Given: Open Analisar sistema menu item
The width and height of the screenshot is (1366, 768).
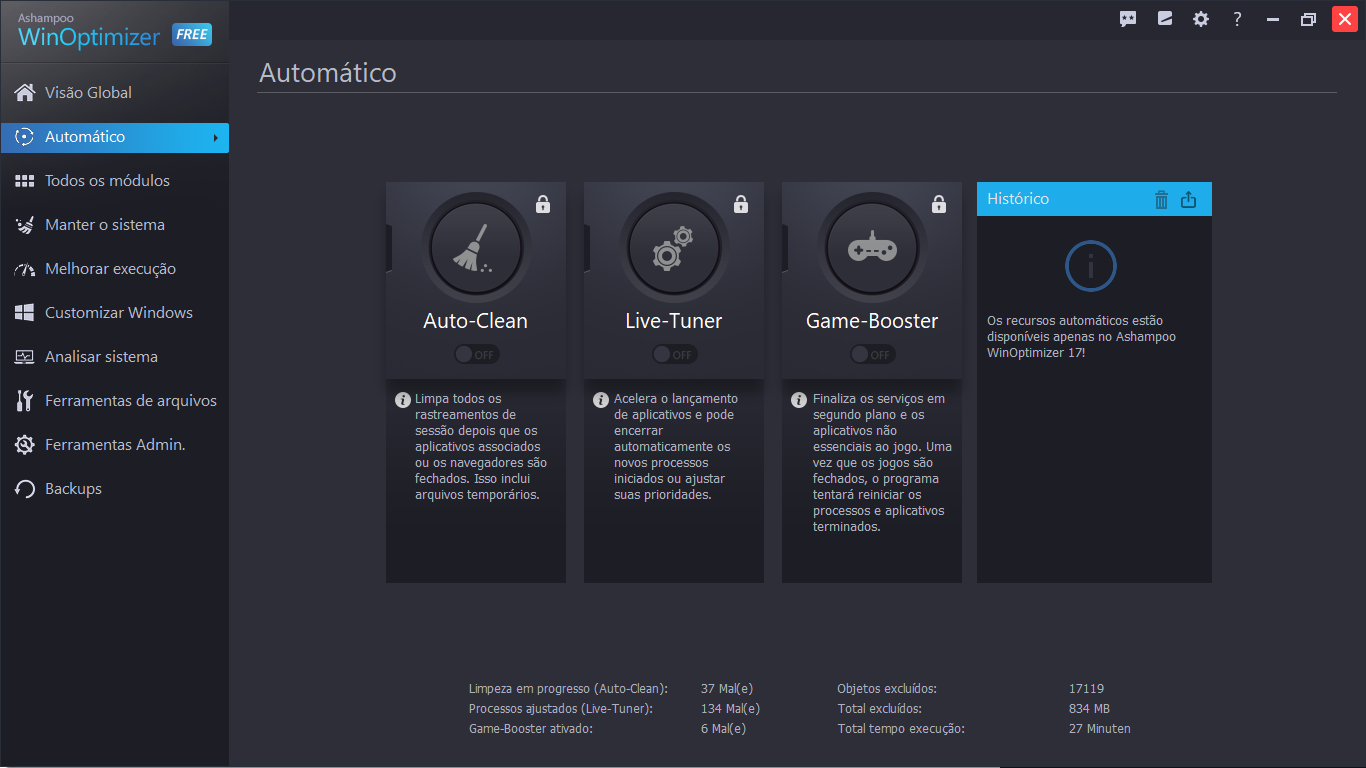Looking at the screenshot, I should coord(114,357).
